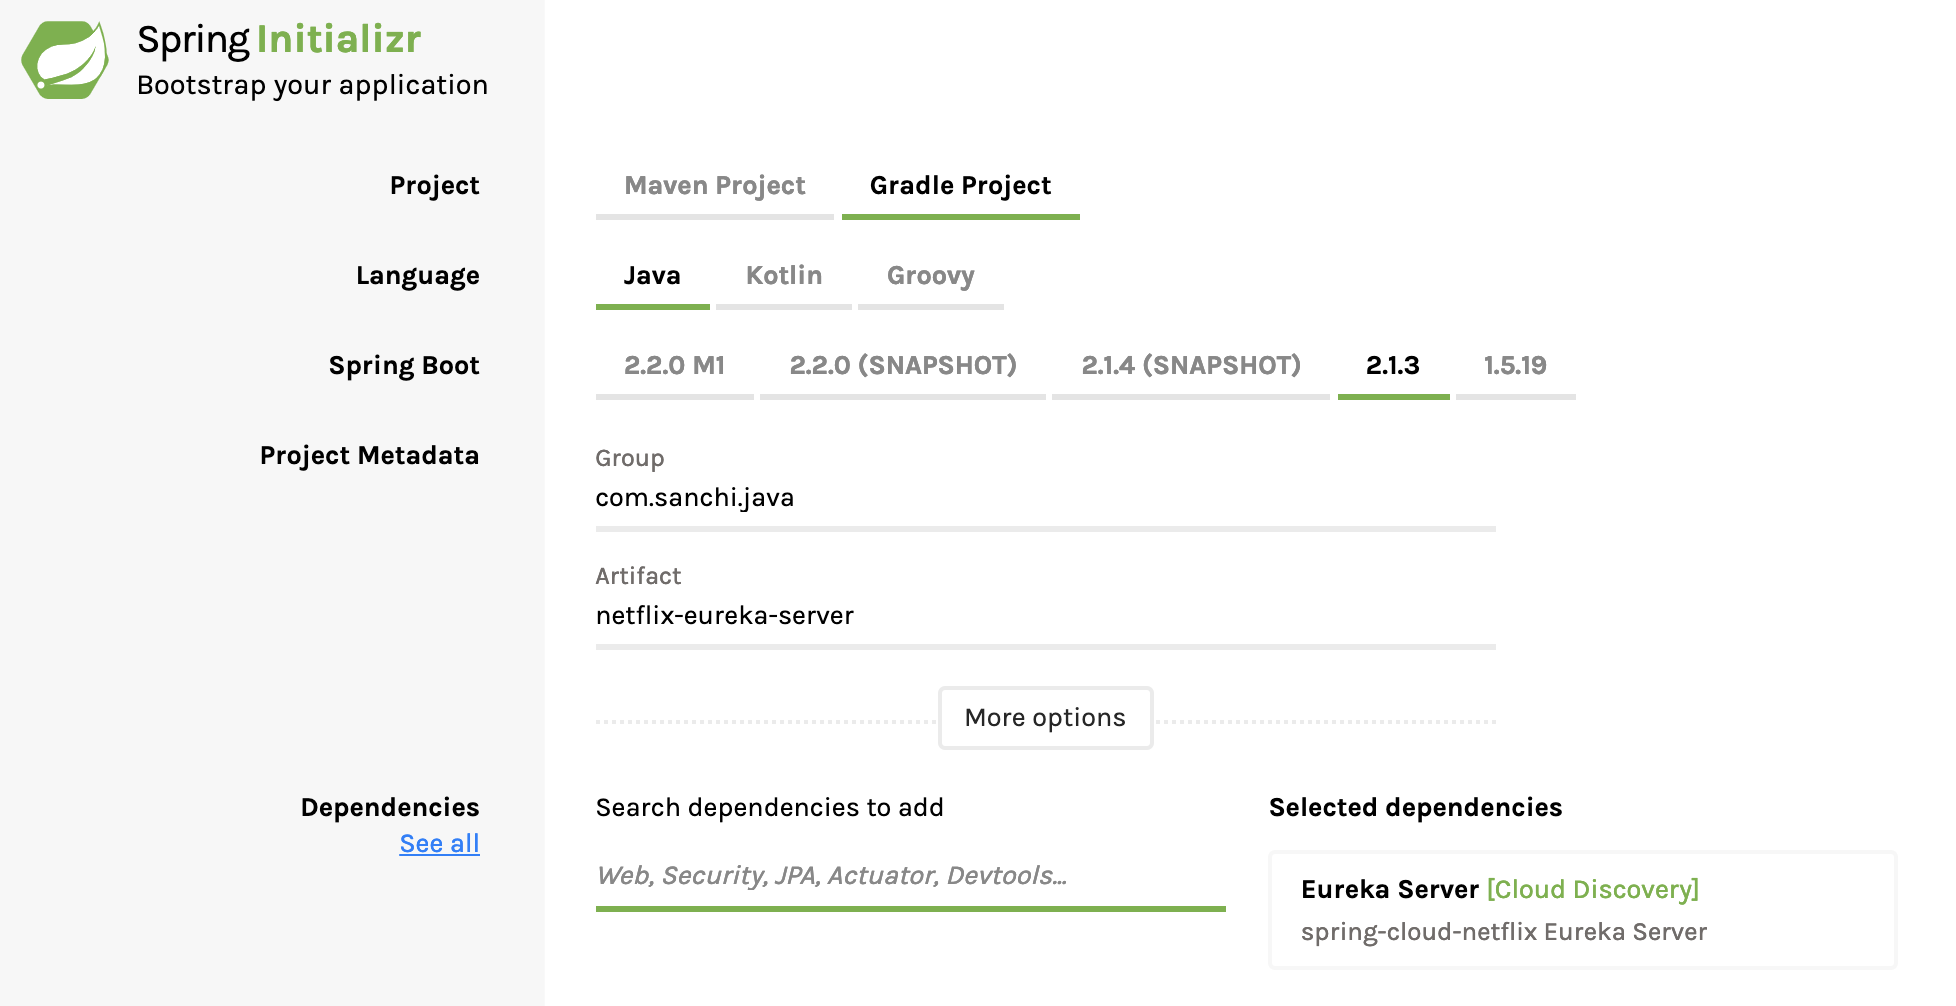Click the Project Metadata label
Screen dimensions: 1956x1006
pyautogui.click(x=369, y=456)
